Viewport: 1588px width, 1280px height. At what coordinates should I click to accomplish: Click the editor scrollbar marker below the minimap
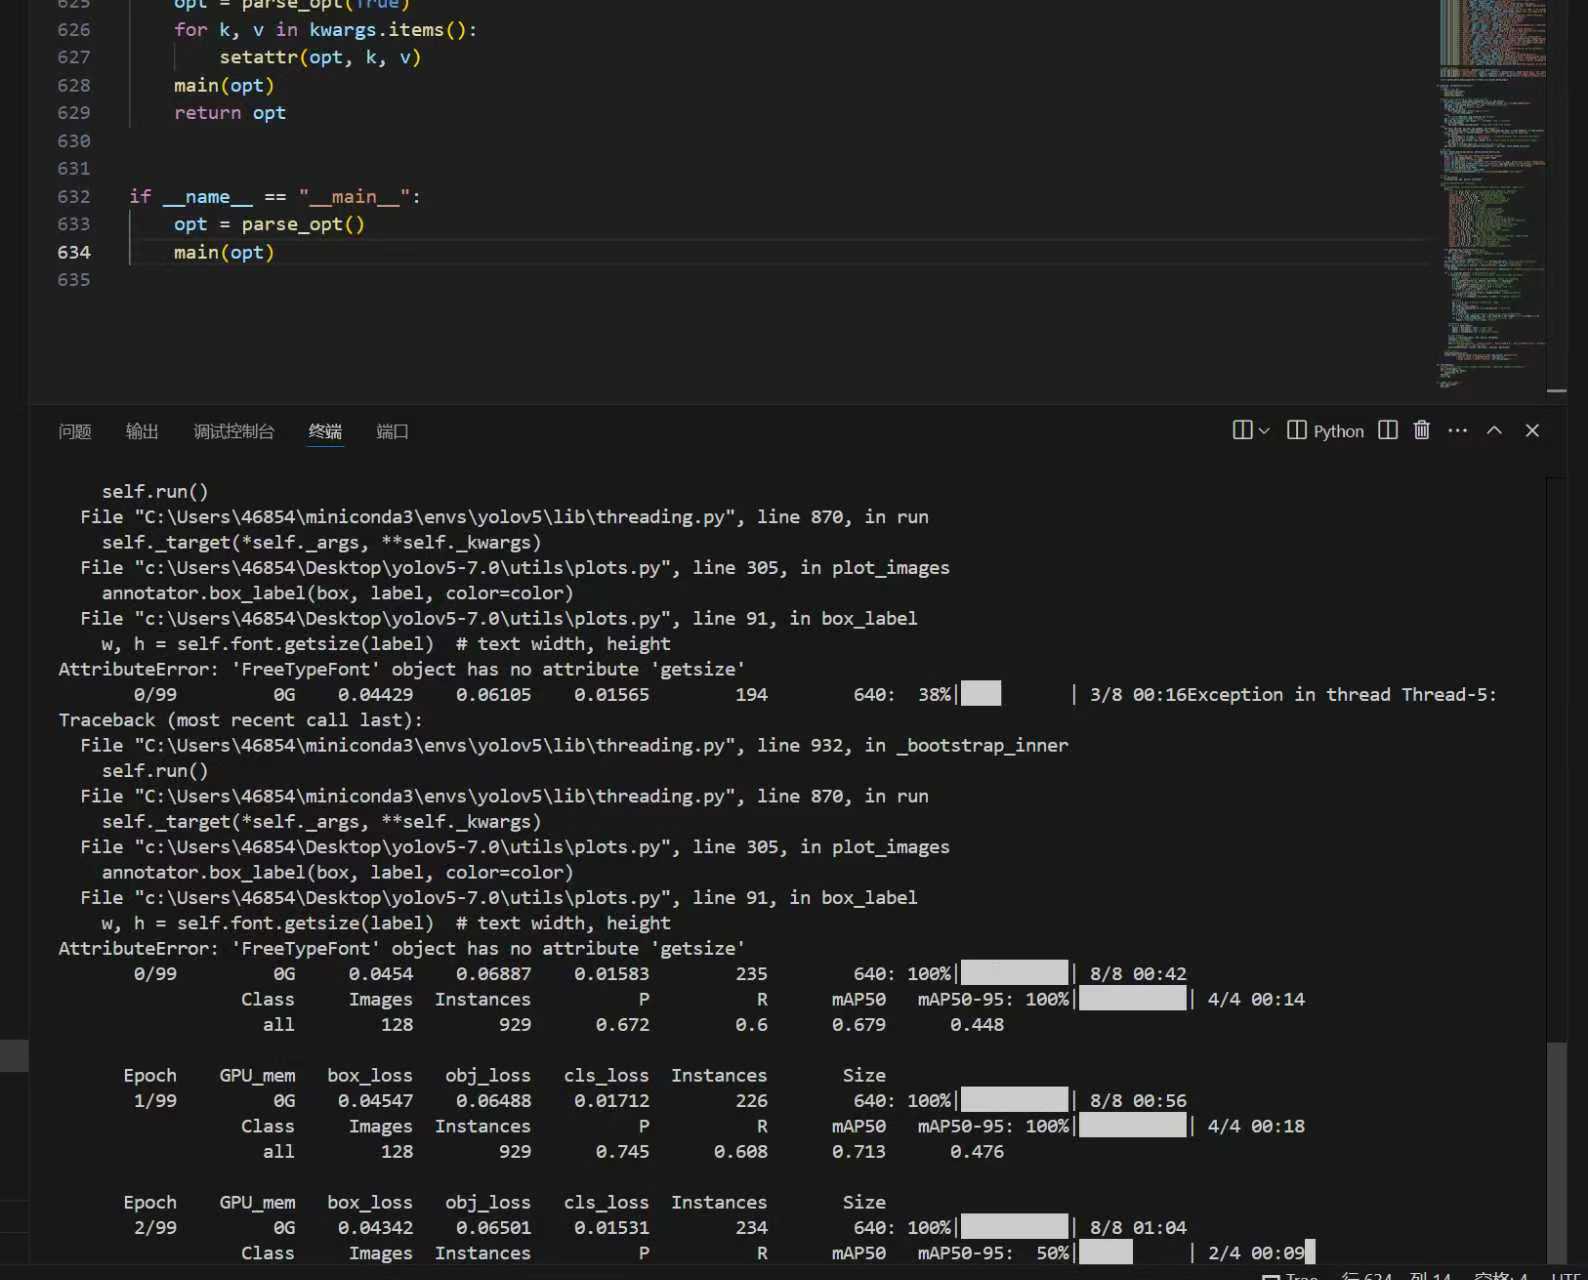click(x=1556, y=391)
